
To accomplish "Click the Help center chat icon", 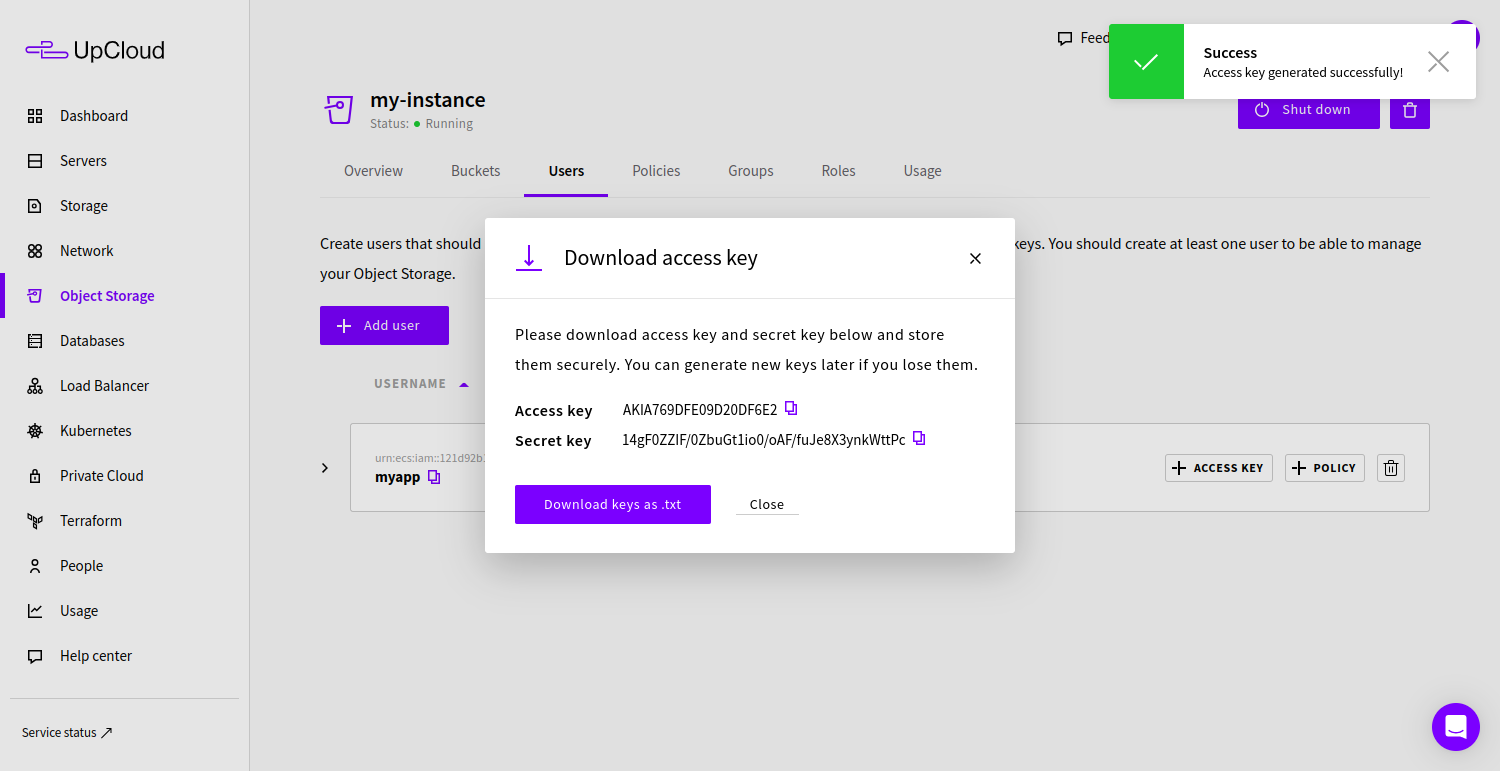I will (x=35, y=656).
